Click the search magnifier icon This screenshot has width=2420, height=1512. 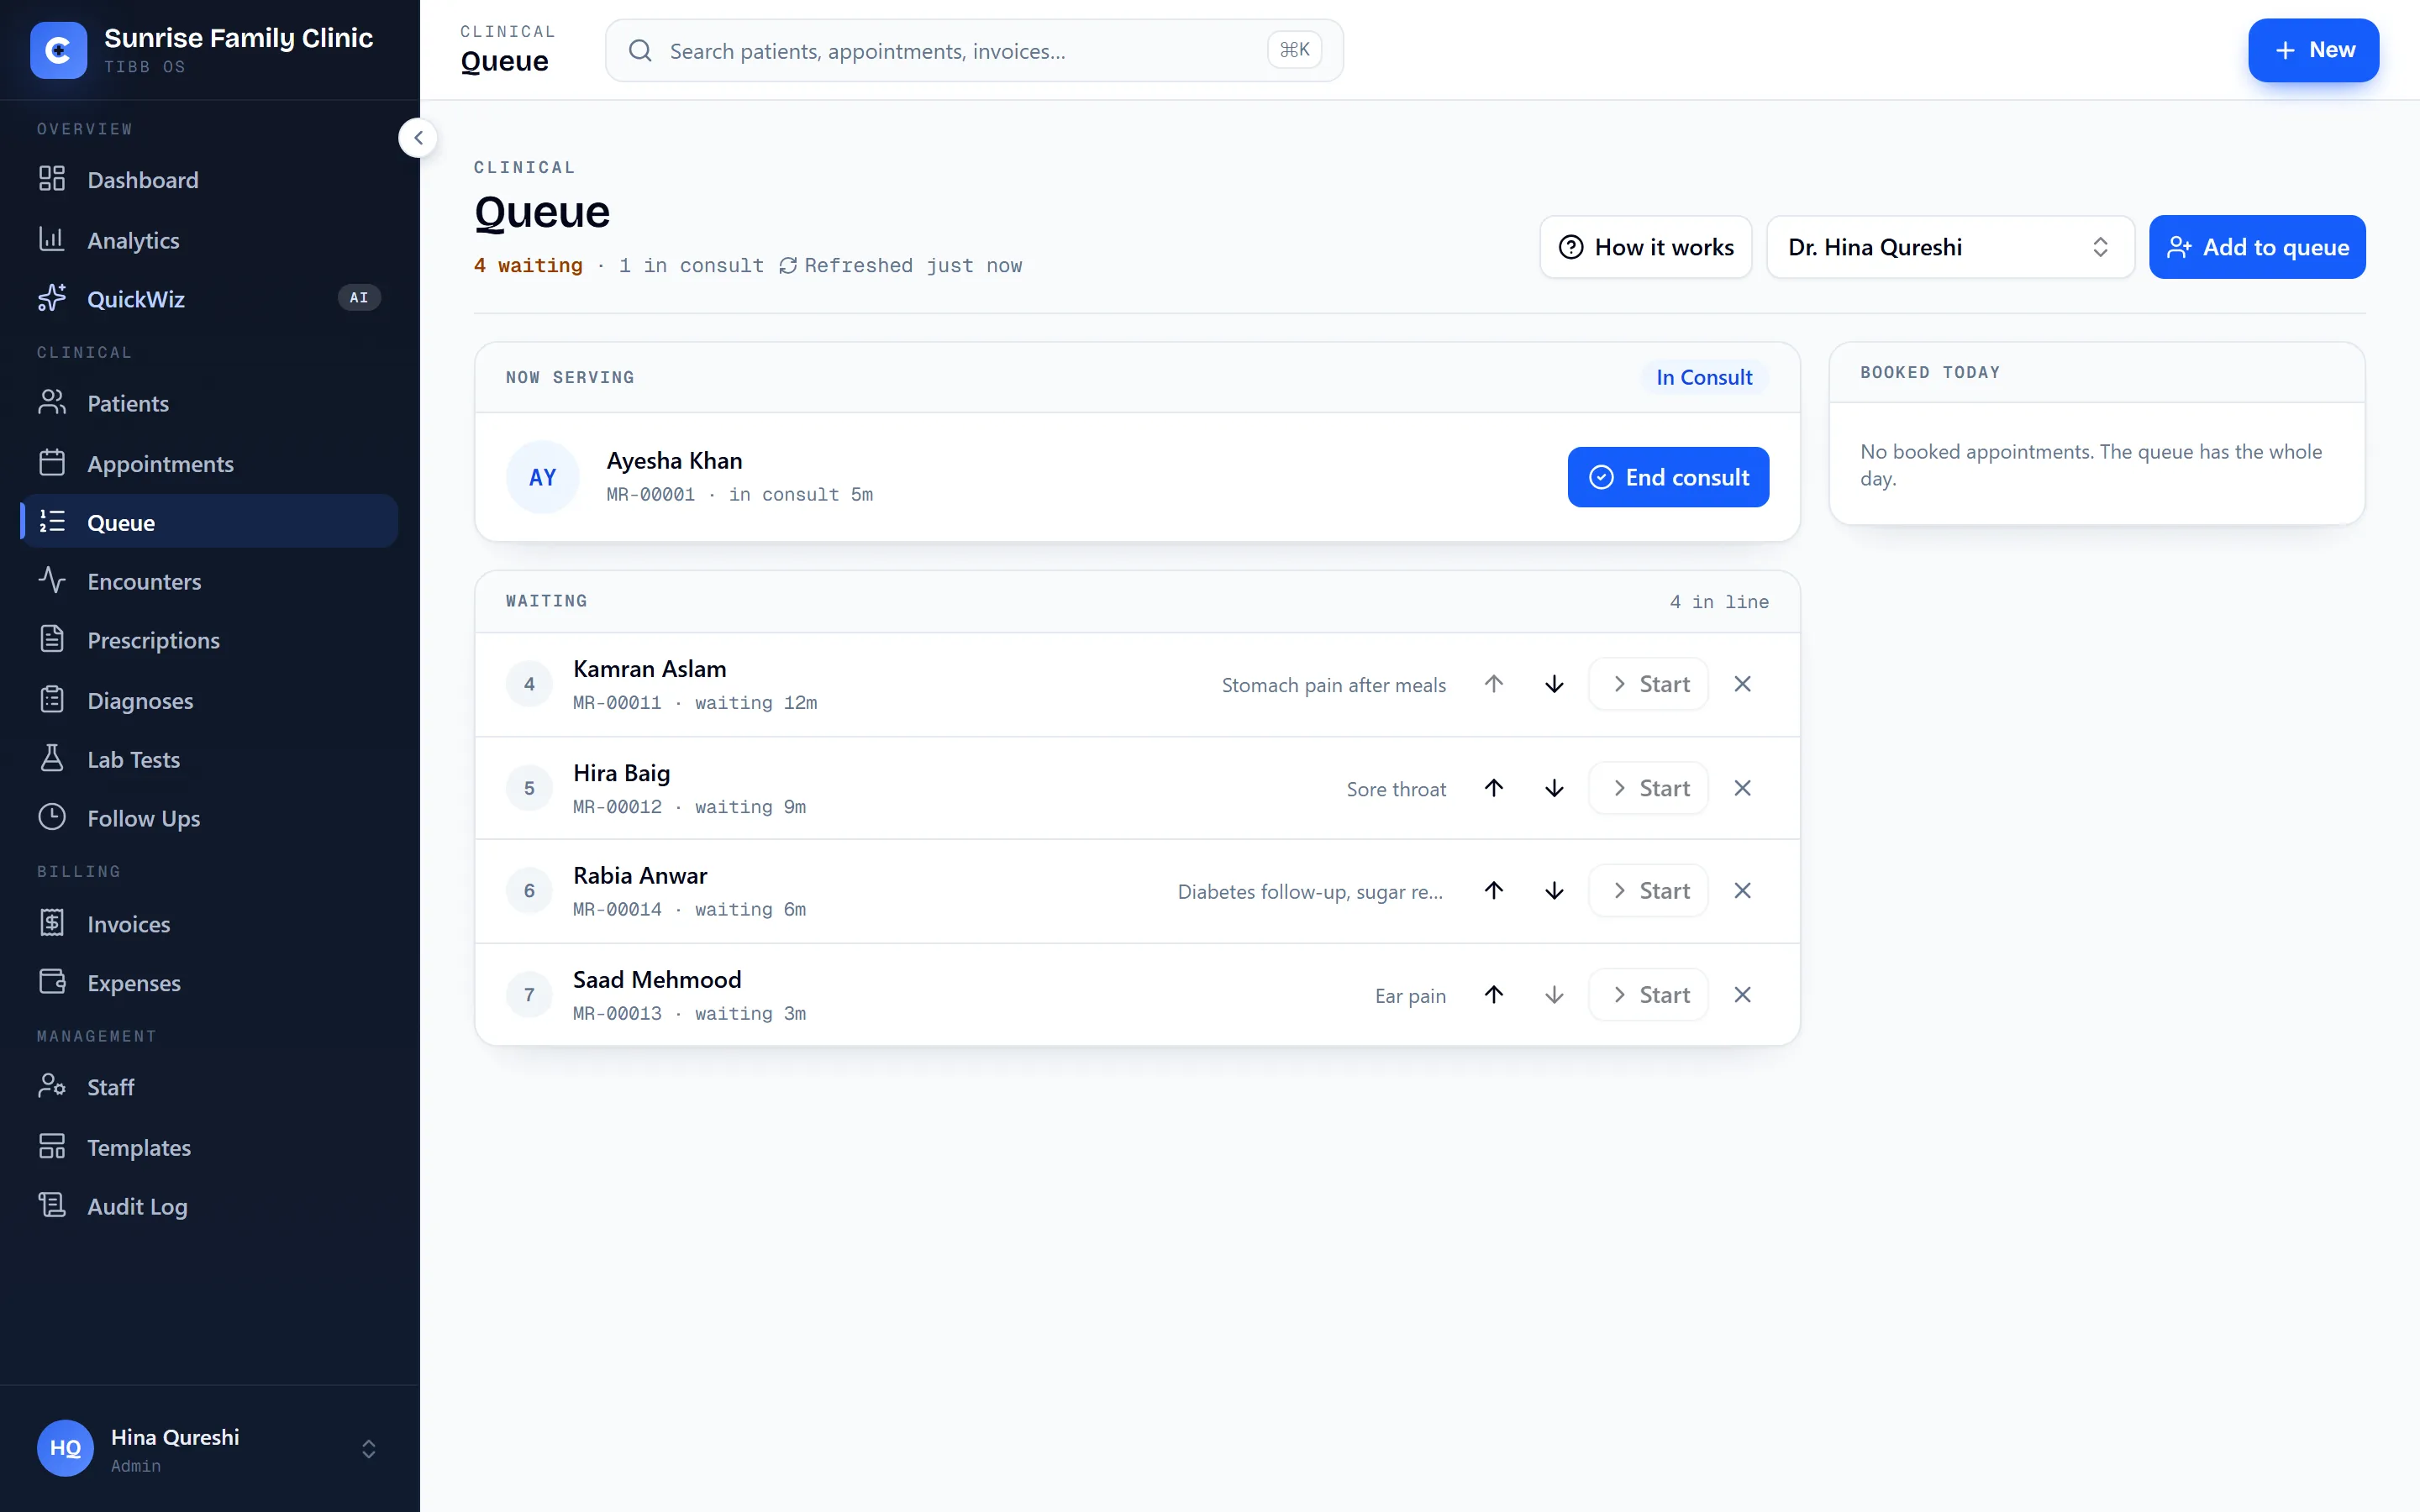pos(640,50)
